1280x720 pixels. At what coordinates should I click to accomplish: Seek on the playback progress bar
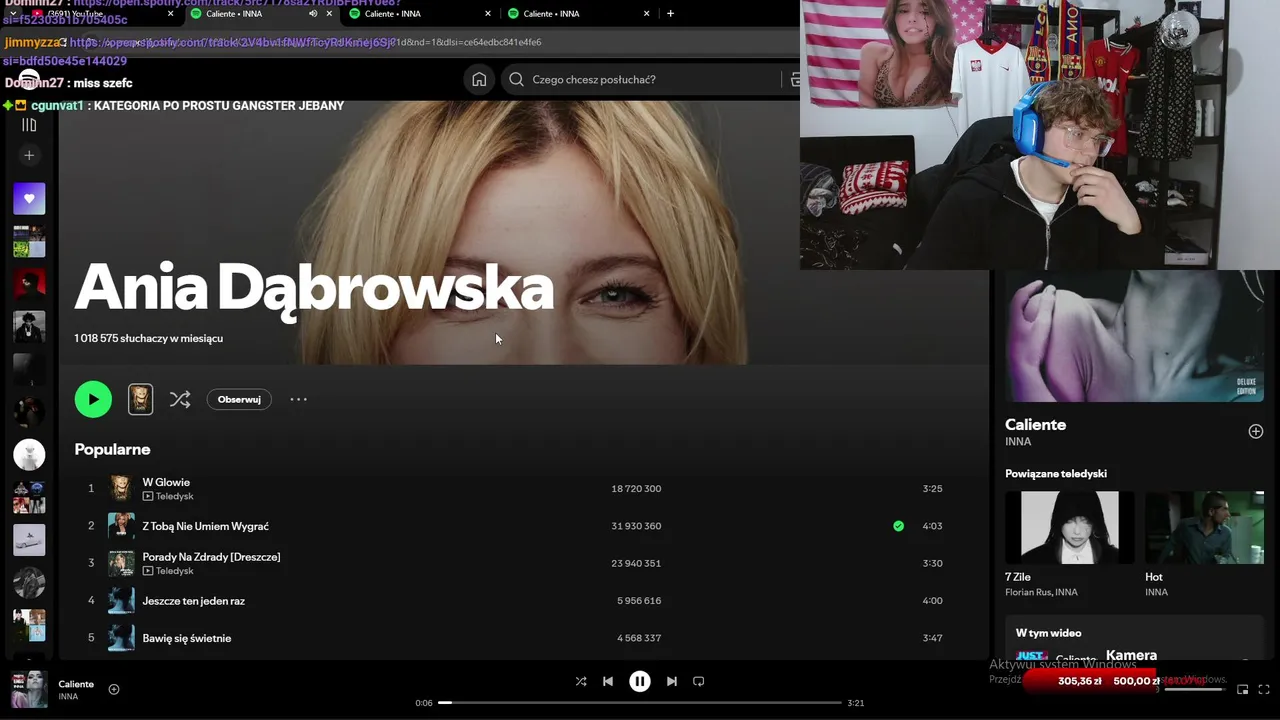[x=640, y=703]
